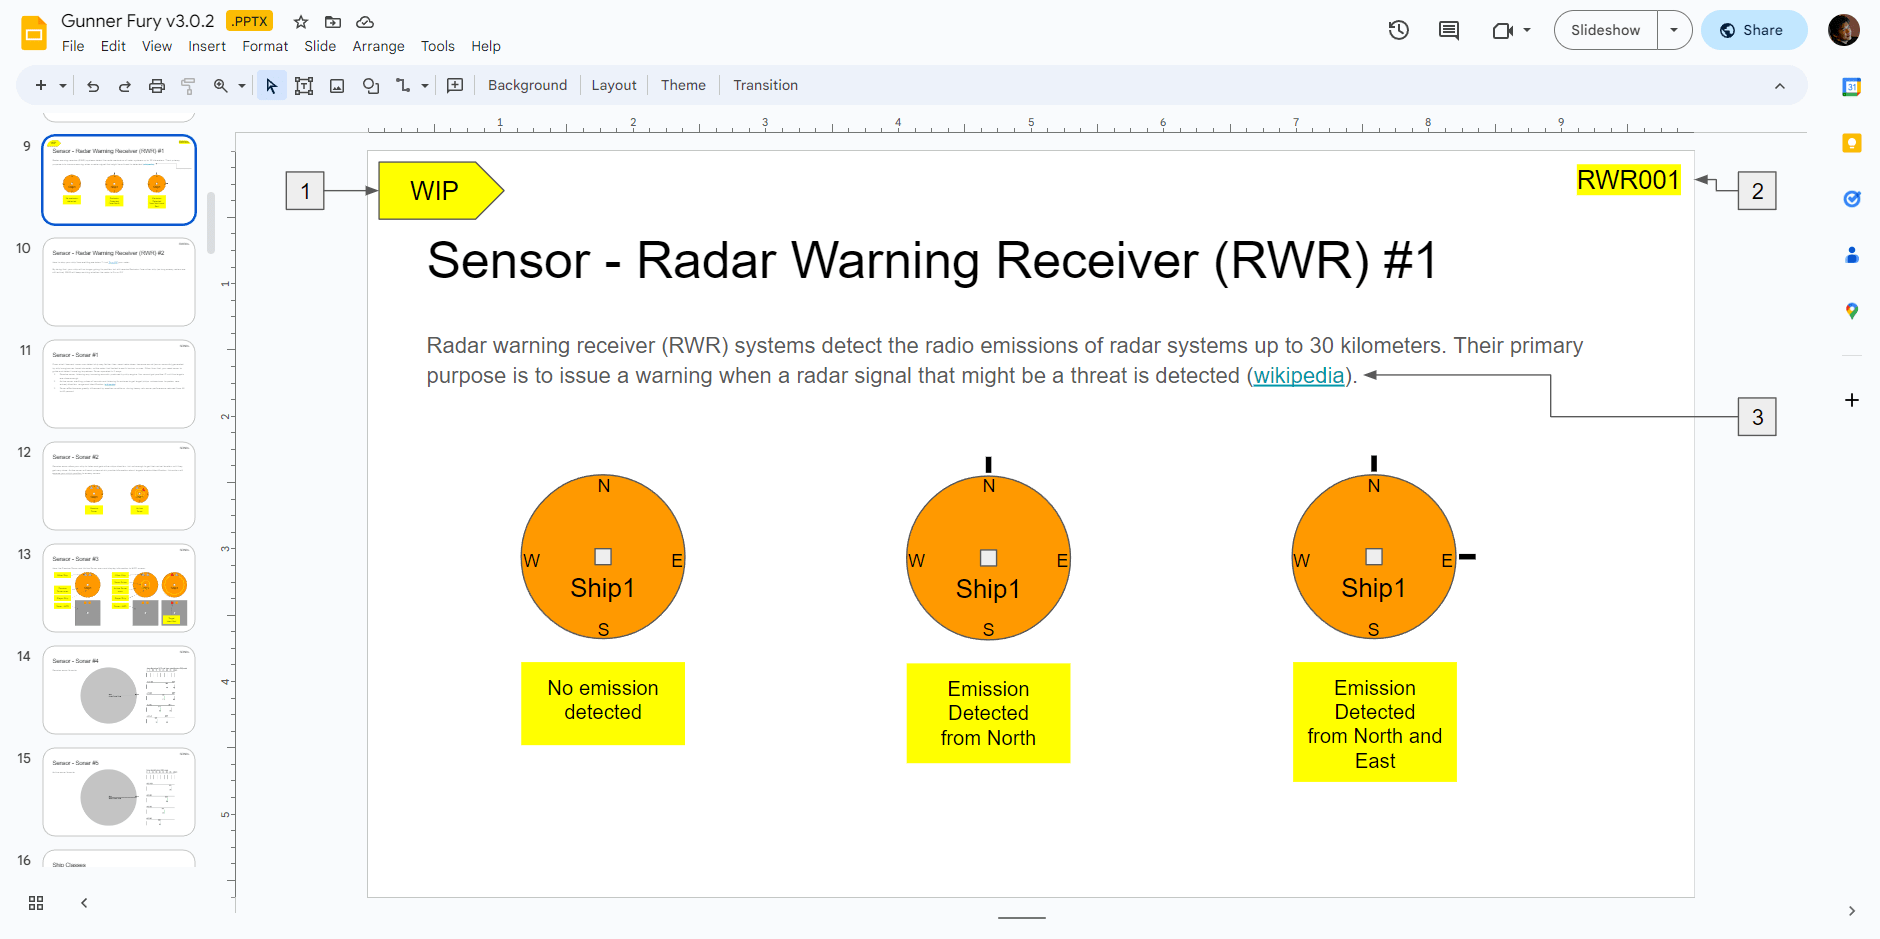Insert an image from toolbar
1880x939 pixels.
(338, 86)
